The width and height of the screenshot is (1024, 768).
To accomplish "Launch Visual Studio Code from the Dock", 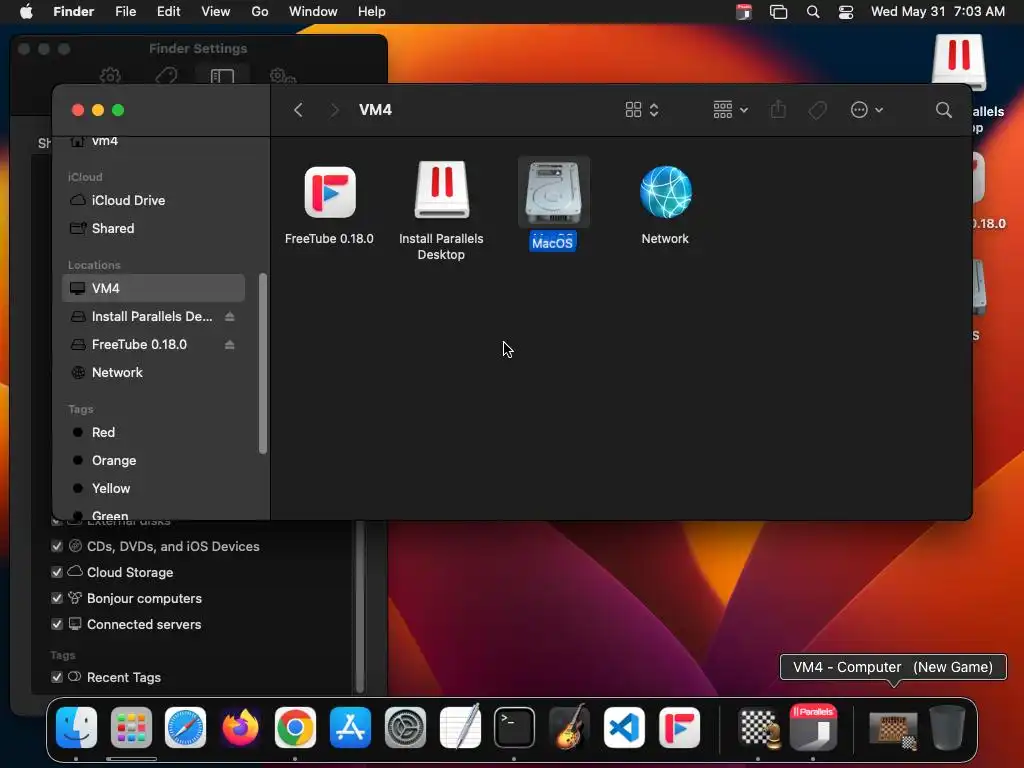I will [x=624, y=727].
